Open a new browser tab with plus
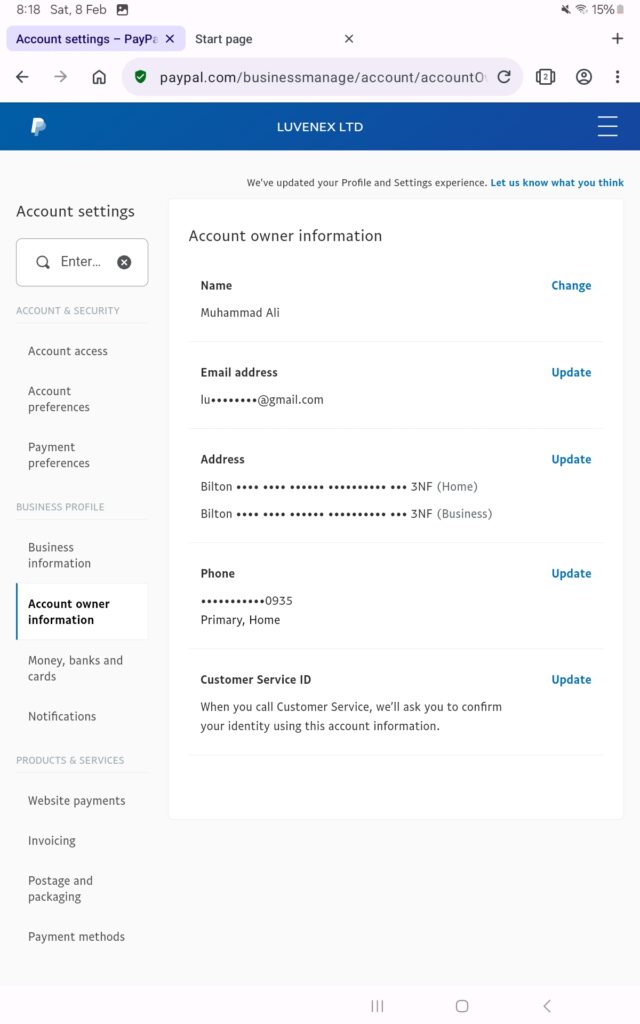 tap(617, 39)
